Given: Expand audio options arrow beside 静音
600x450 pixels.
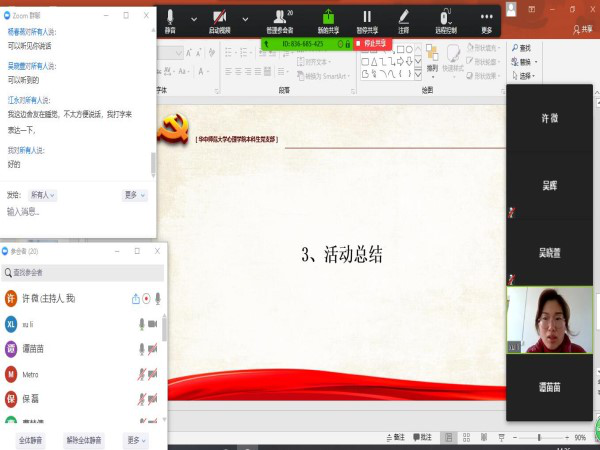Looking at the screenshot, I should click(x=193, y=18).
